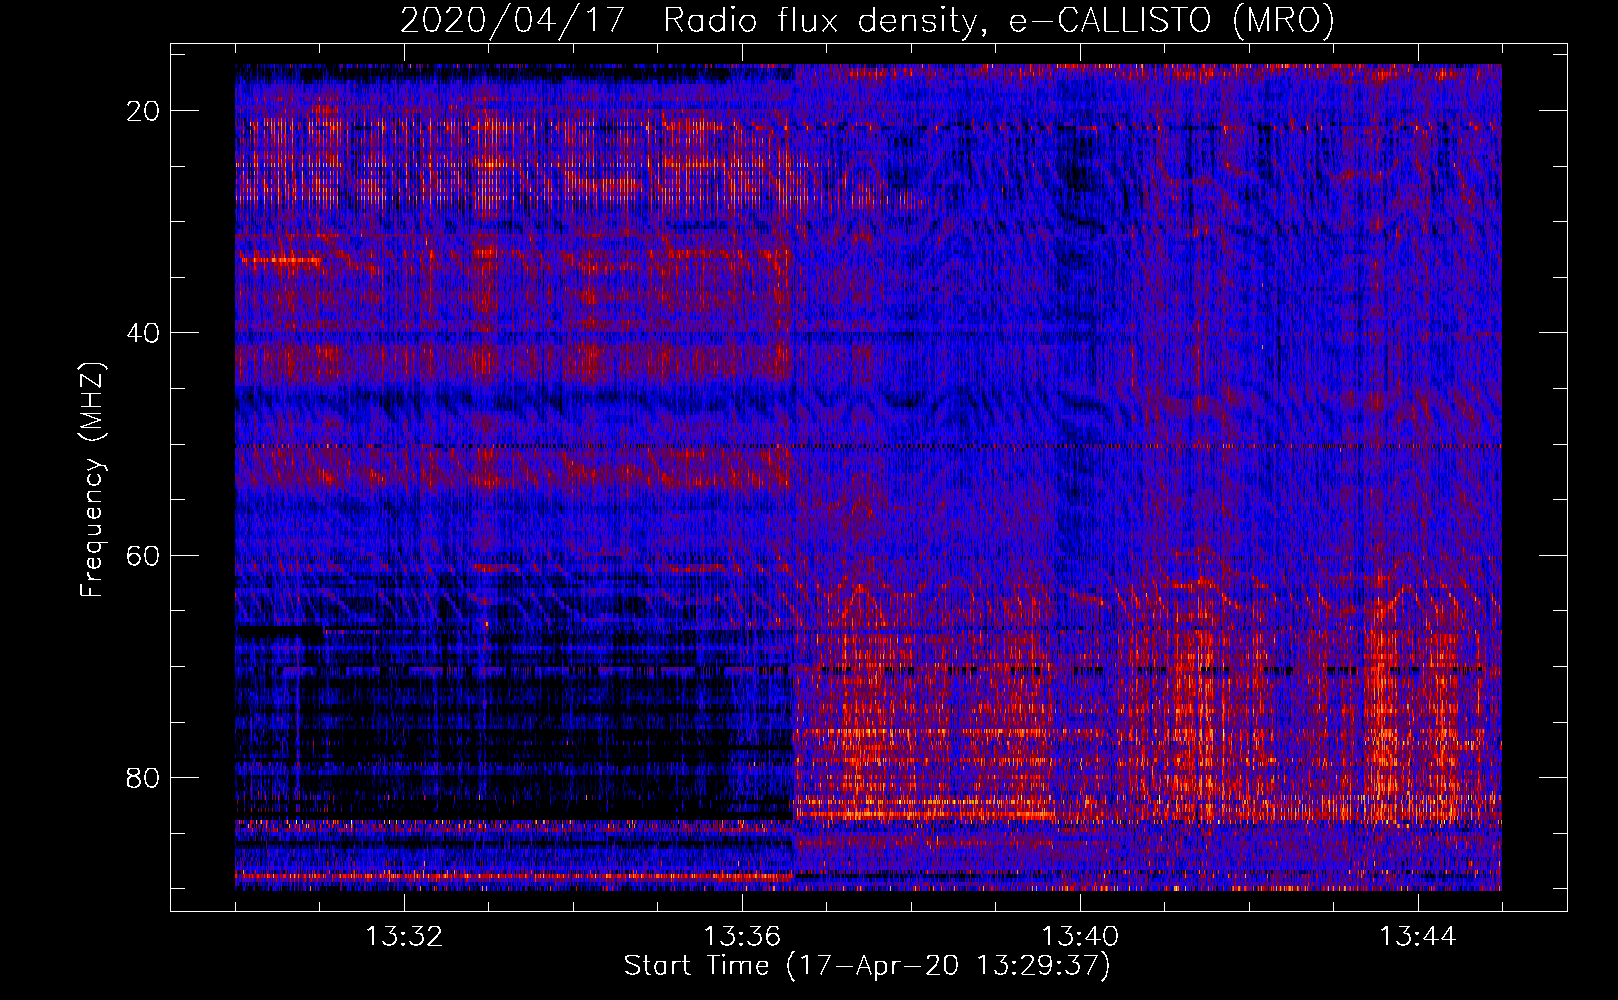Click the y-axis tick label '20'
The image size is (1618, 1000).
[144, 111]
